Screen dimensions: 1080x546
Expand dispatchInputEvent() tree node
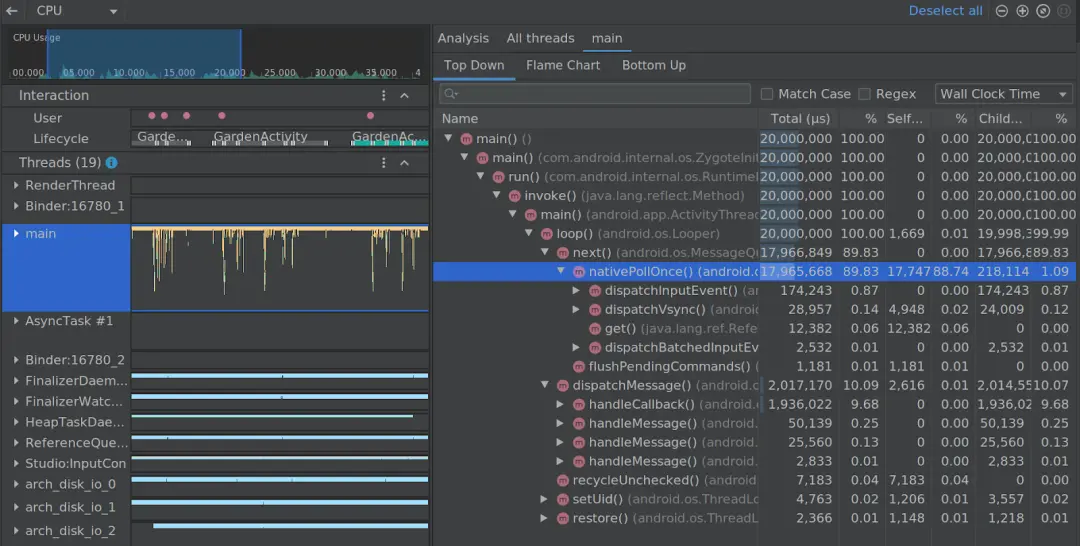(577, 291)
